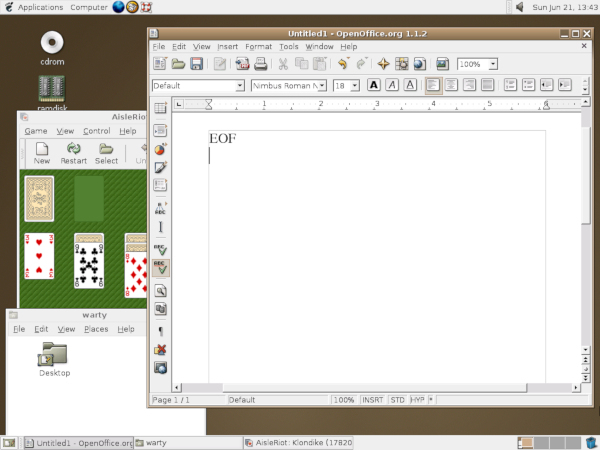The image size is (600, 450).
Task: Align text left
Action: tap(433, 85)
